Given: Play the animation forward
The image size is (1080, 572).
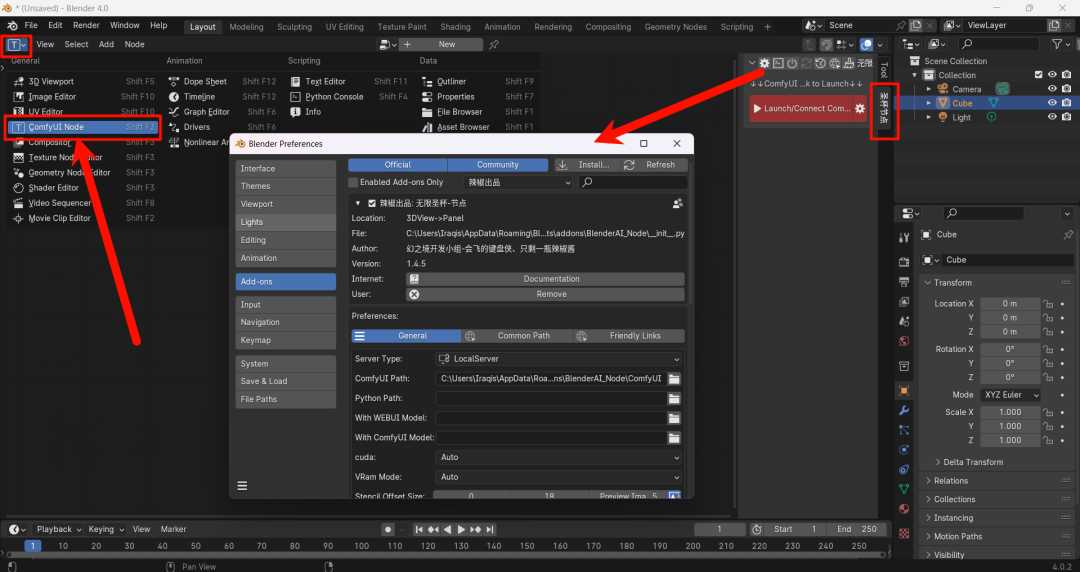Looking at the screenshot, I should (x=461, y=529).
